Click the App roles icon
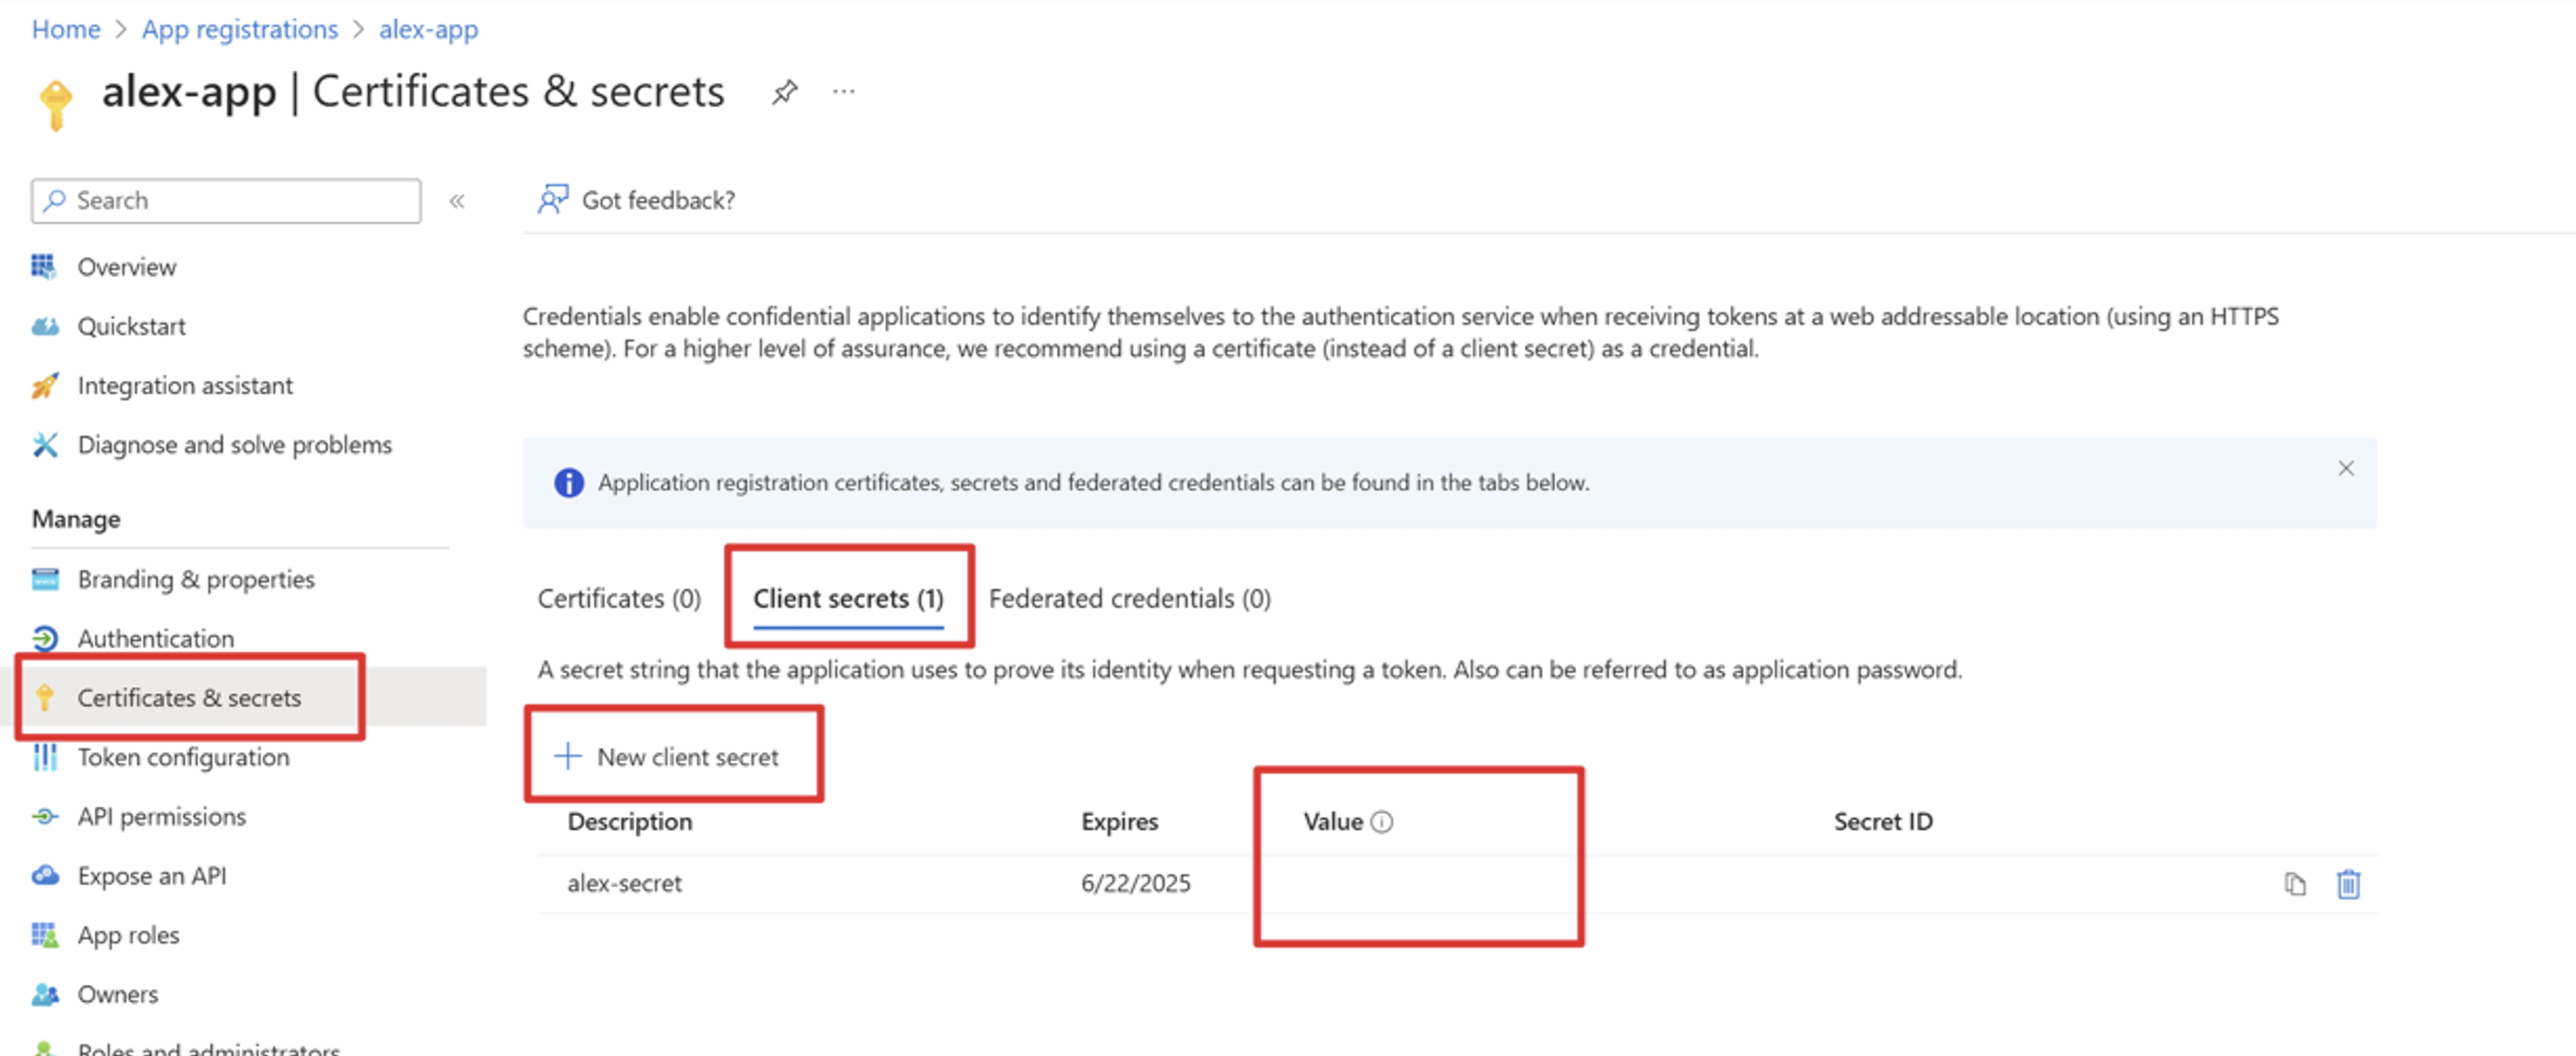 44,934
